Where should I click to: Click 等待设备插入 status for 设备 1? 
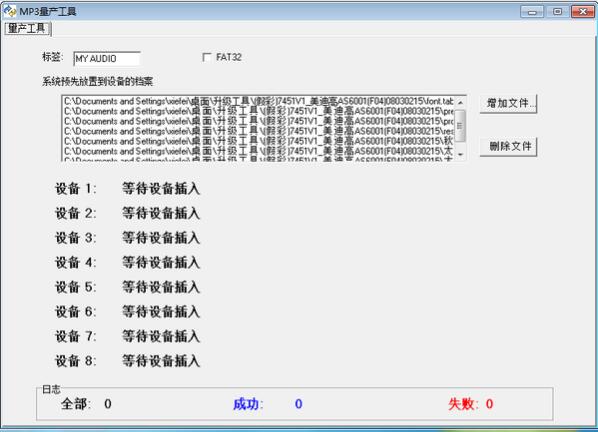coord(161,189)
